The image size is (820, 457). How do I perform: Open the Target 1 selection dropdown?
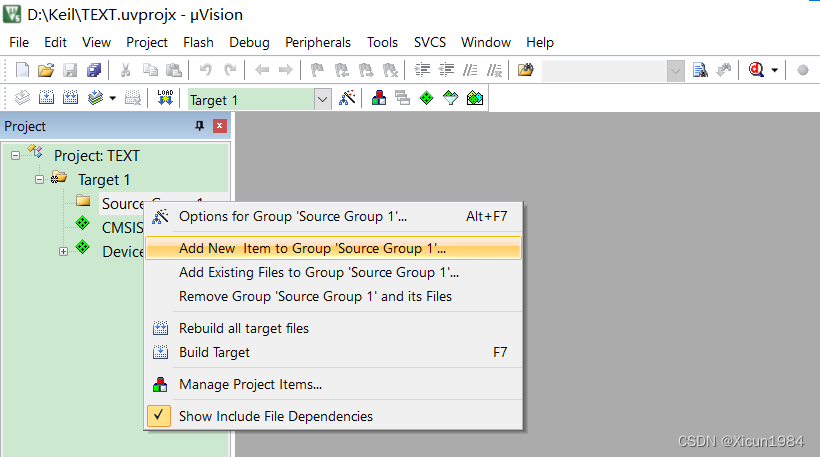[323, 99]
